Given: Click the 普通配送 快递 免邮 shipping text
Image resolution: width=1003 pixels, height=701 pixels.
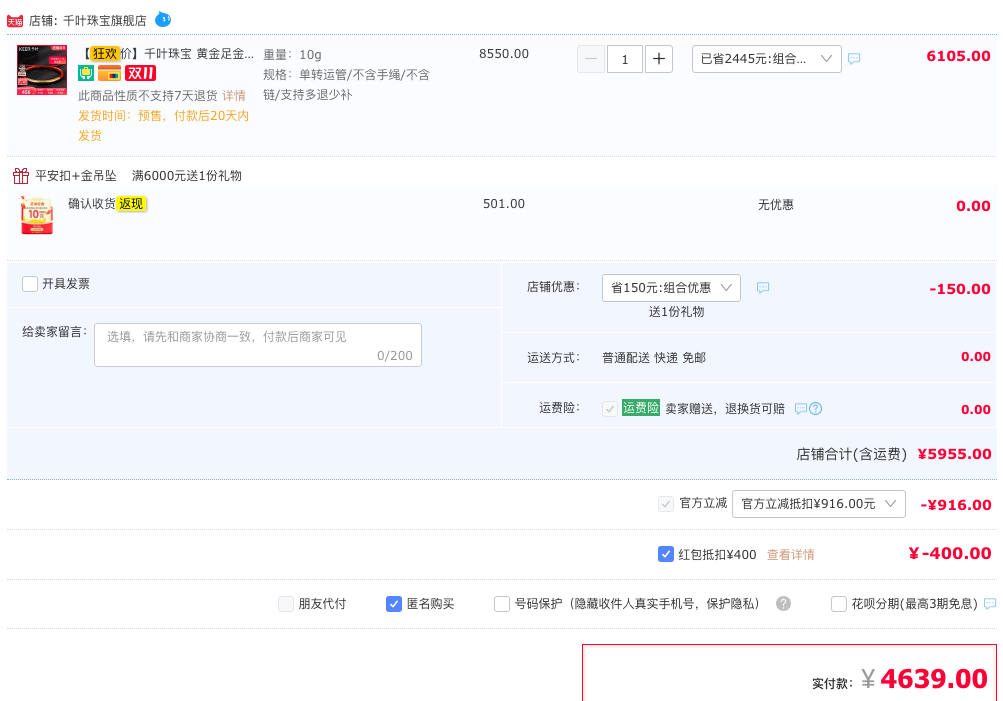Looking at the screenshot, I should (654, 358).
